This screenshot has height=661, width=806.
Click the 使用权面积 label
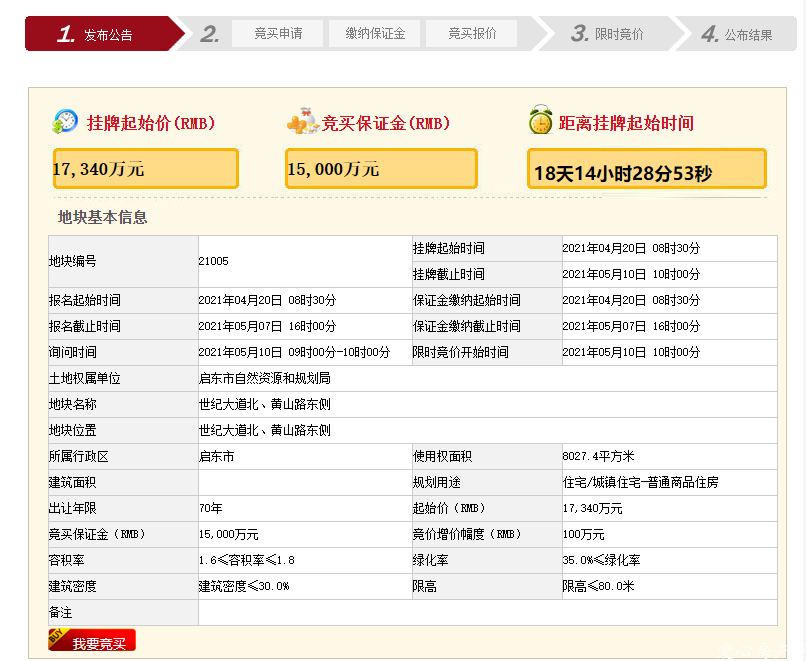[x=443, y=456]
